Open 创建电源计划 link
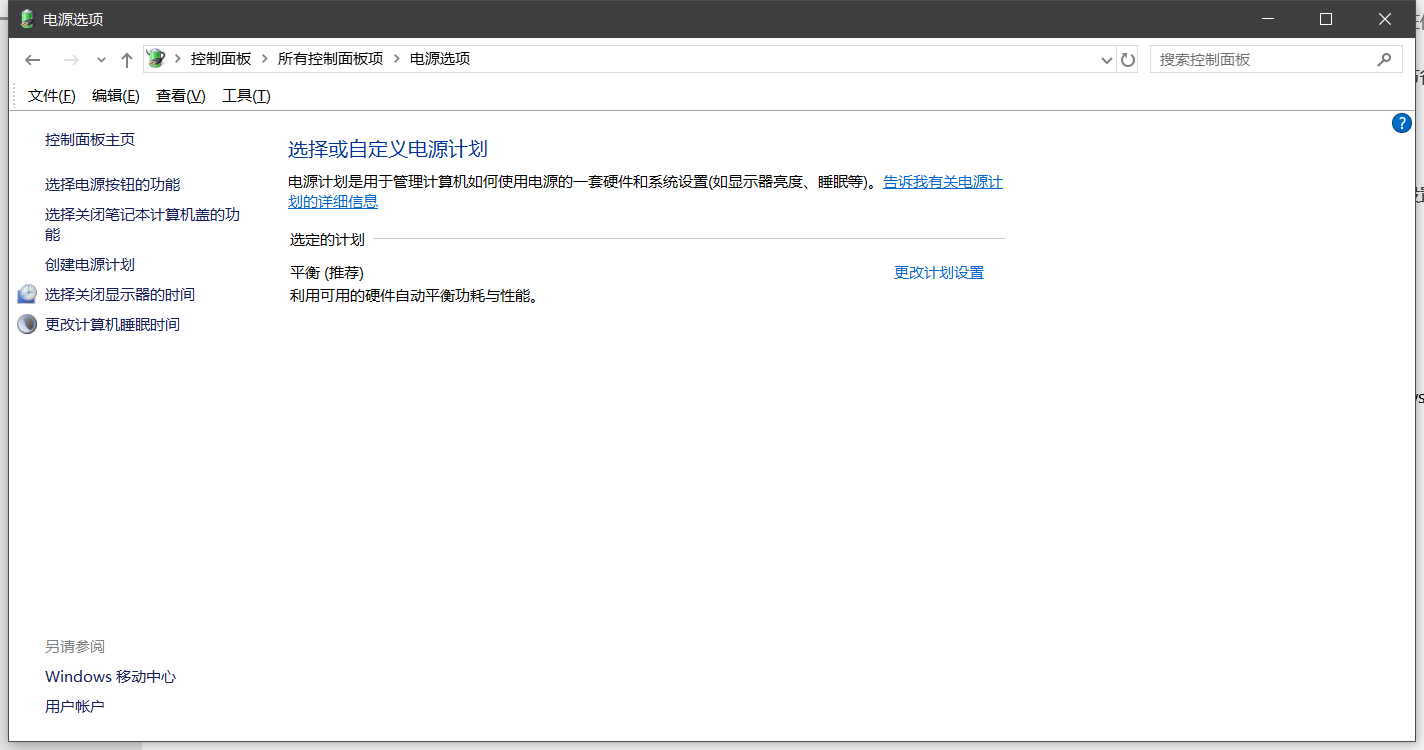The width and height of the screenshot is (1424, 750). tap(90, 265)
